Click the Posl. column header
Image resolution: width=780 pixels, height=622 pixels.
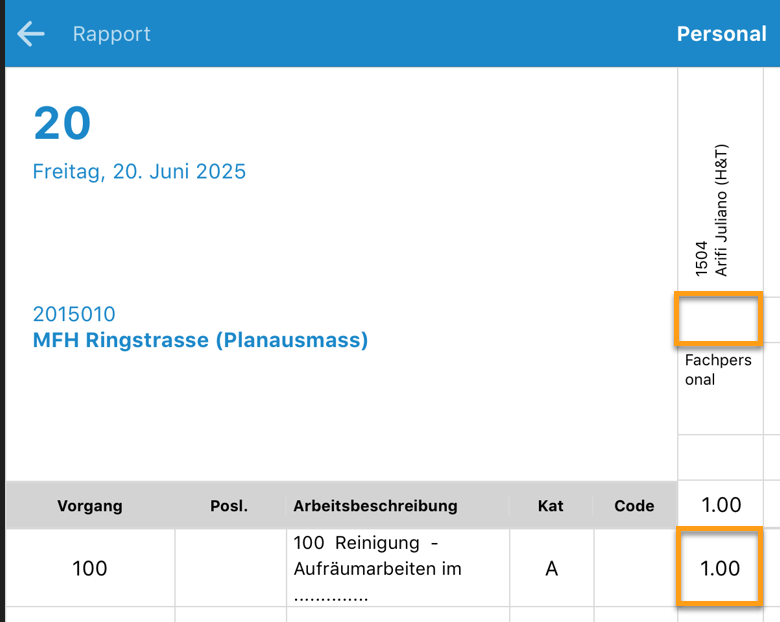(229, 506)
